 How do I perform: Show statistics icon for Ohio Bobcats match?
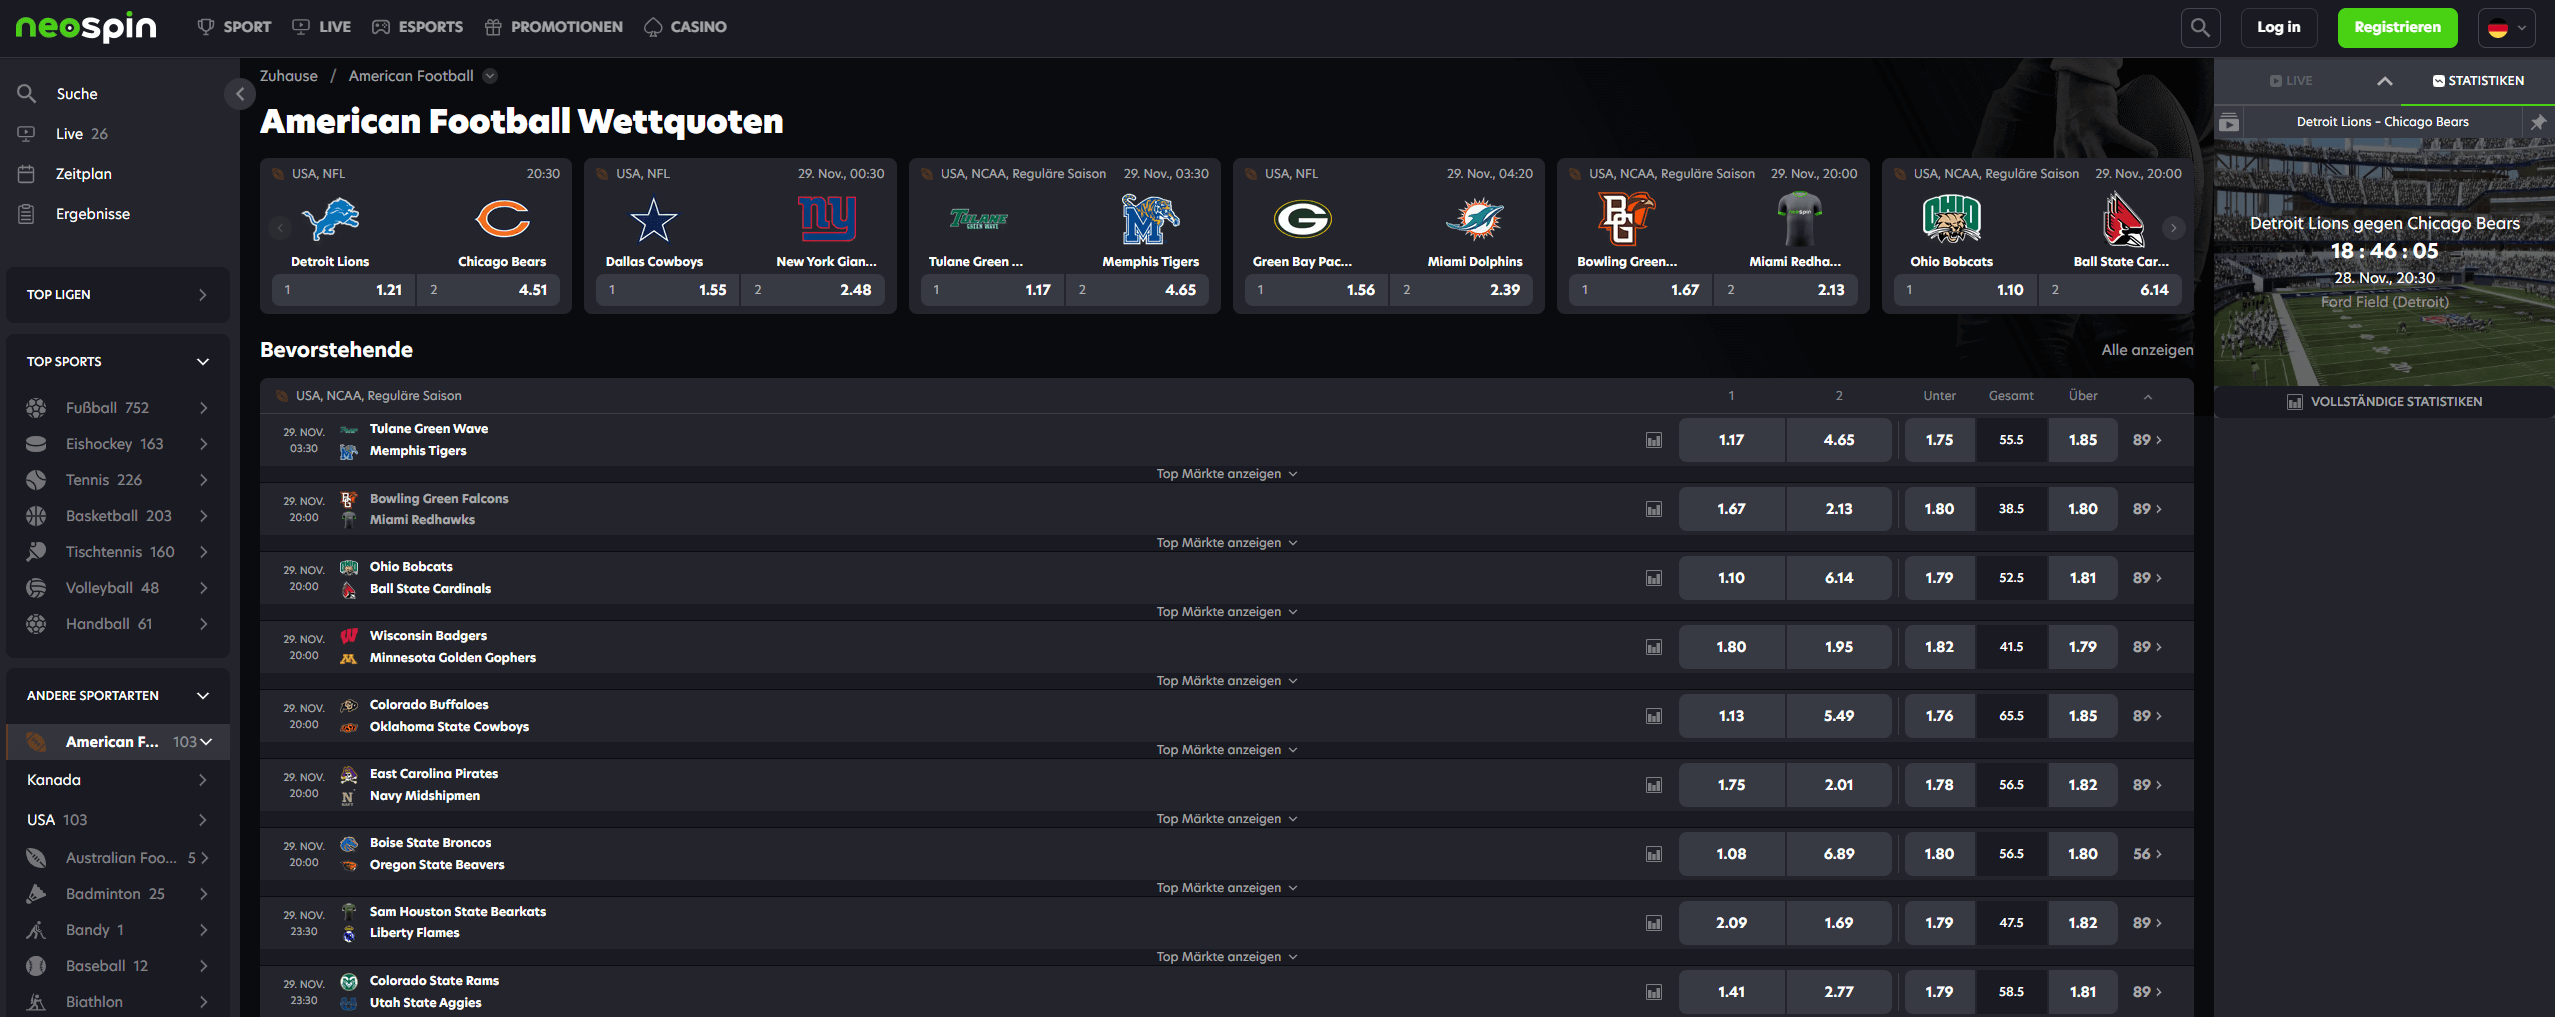1654,578
